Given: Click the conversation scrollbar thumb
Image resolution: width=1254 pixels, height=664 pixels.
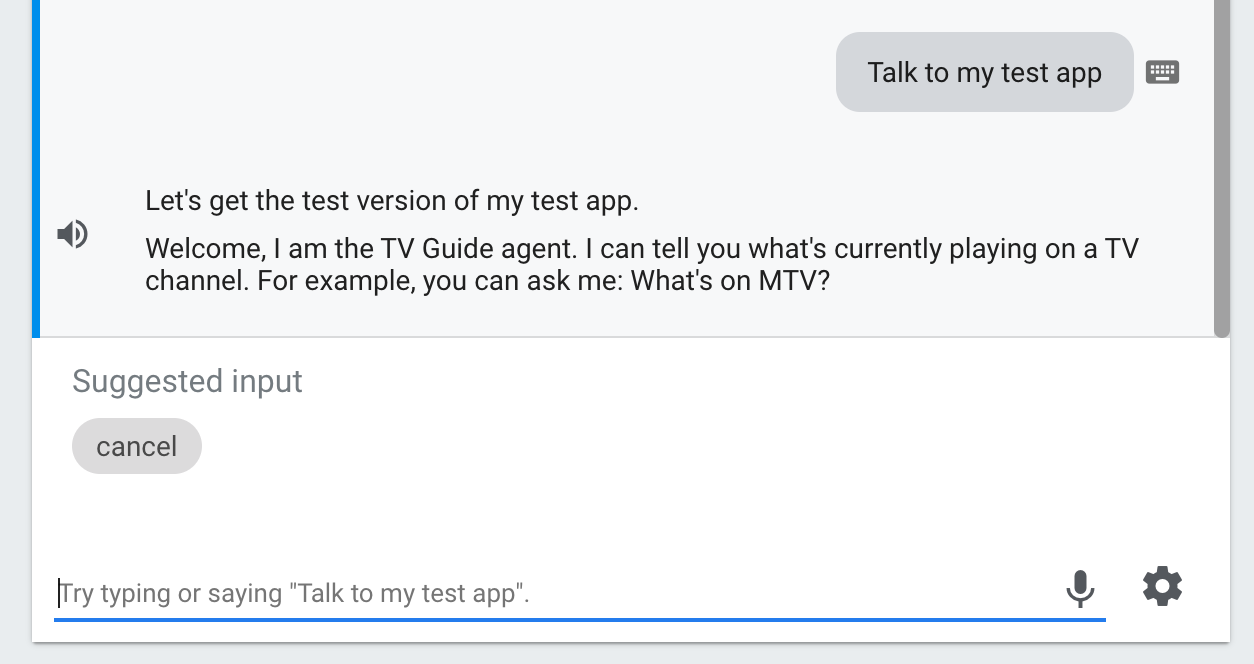Looking at the screenshot, I should pyautogui.click(x=1221, y=170).
